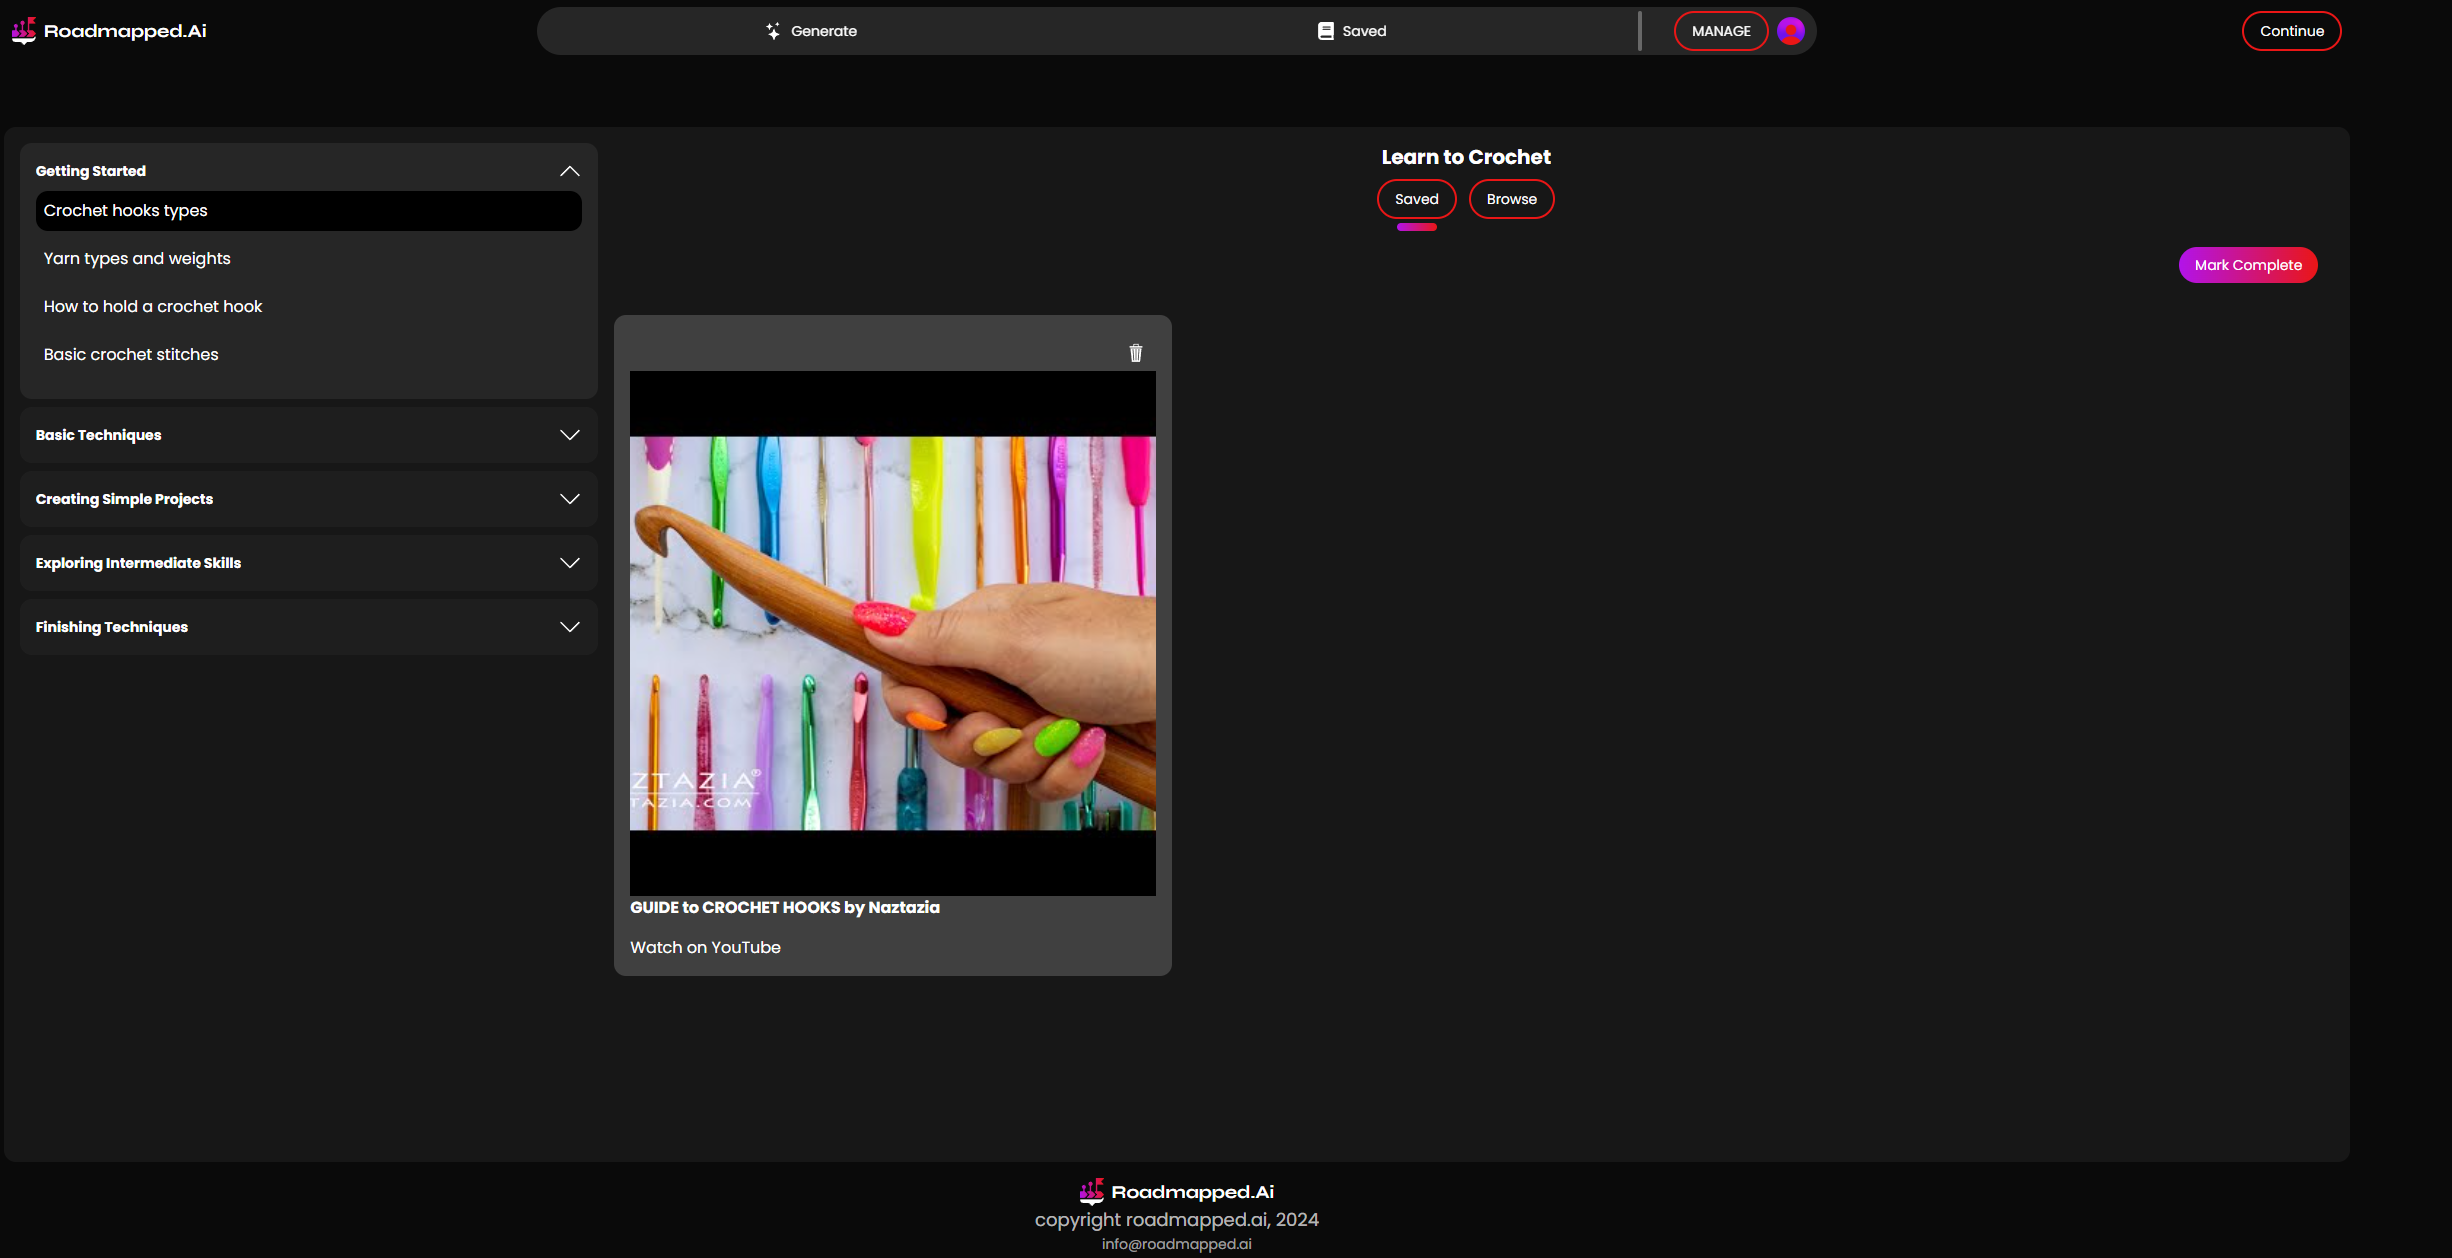Click the Generate sparkle icon
The height and width of the screenshot is (1258, 2452).
772,31
